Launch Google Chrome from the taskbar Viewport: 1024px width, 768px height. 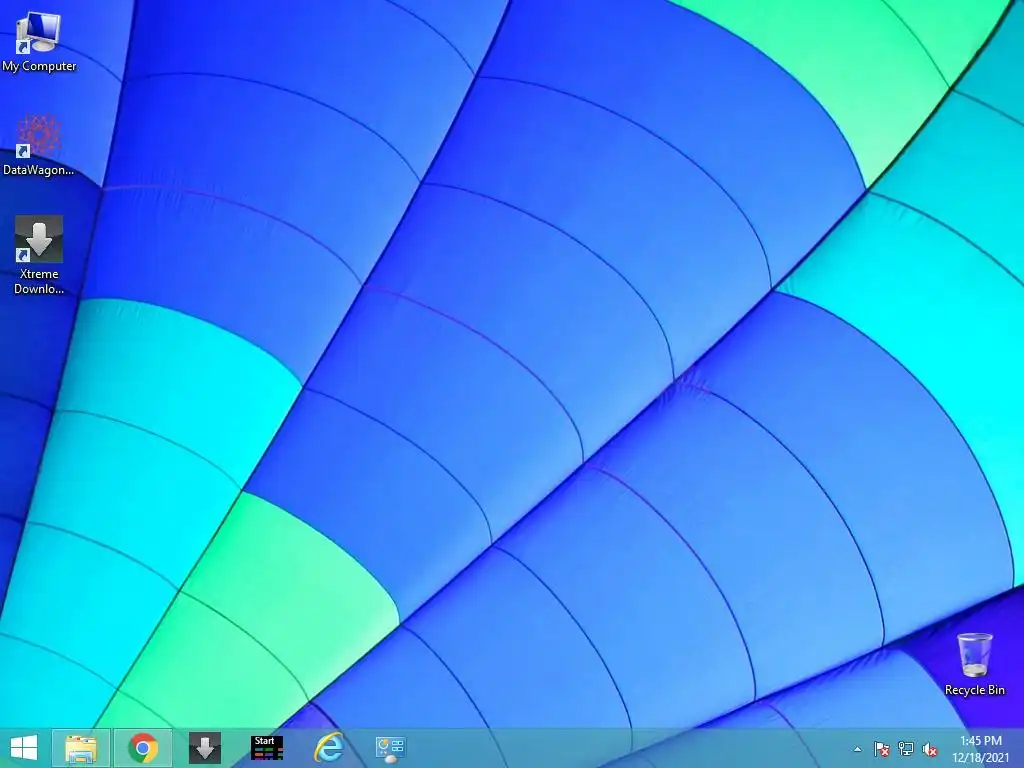pyautogui.click(x=143, y=748)
